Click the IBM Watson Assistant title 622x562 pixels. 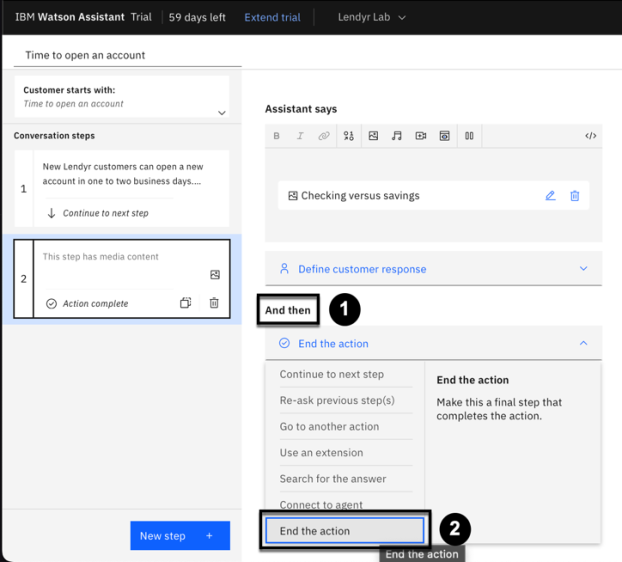pos(70,17)
